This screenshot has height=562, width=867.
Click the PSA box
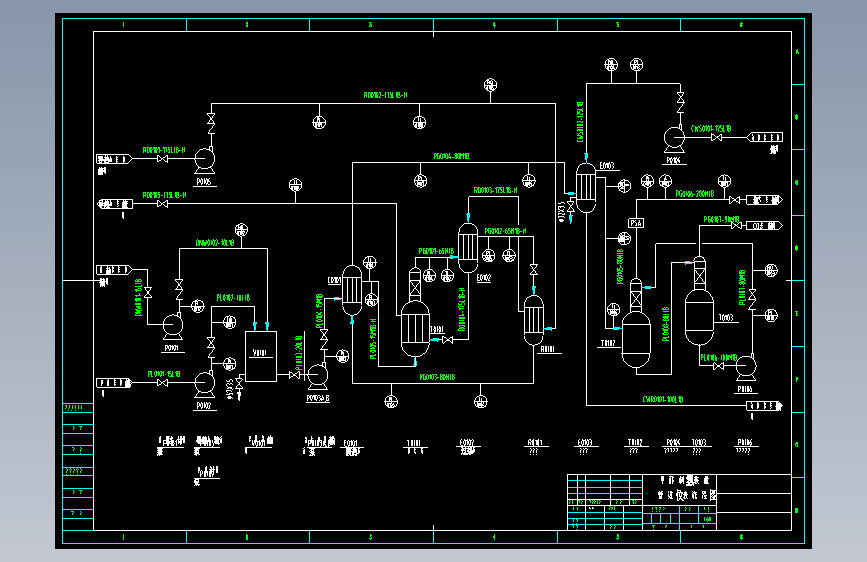point(636,223)
